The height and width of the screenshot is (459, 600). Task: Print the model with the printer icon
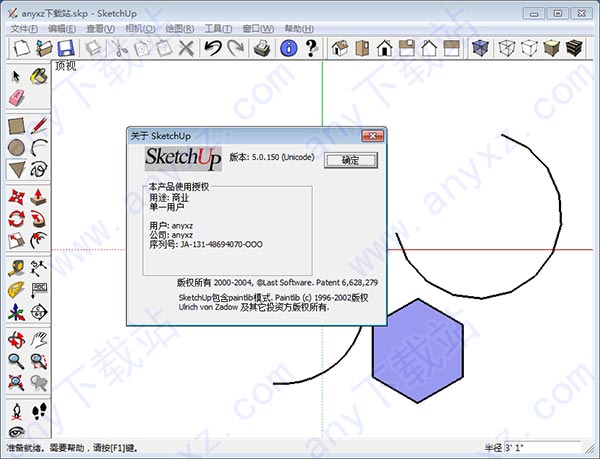coord(262,49)
